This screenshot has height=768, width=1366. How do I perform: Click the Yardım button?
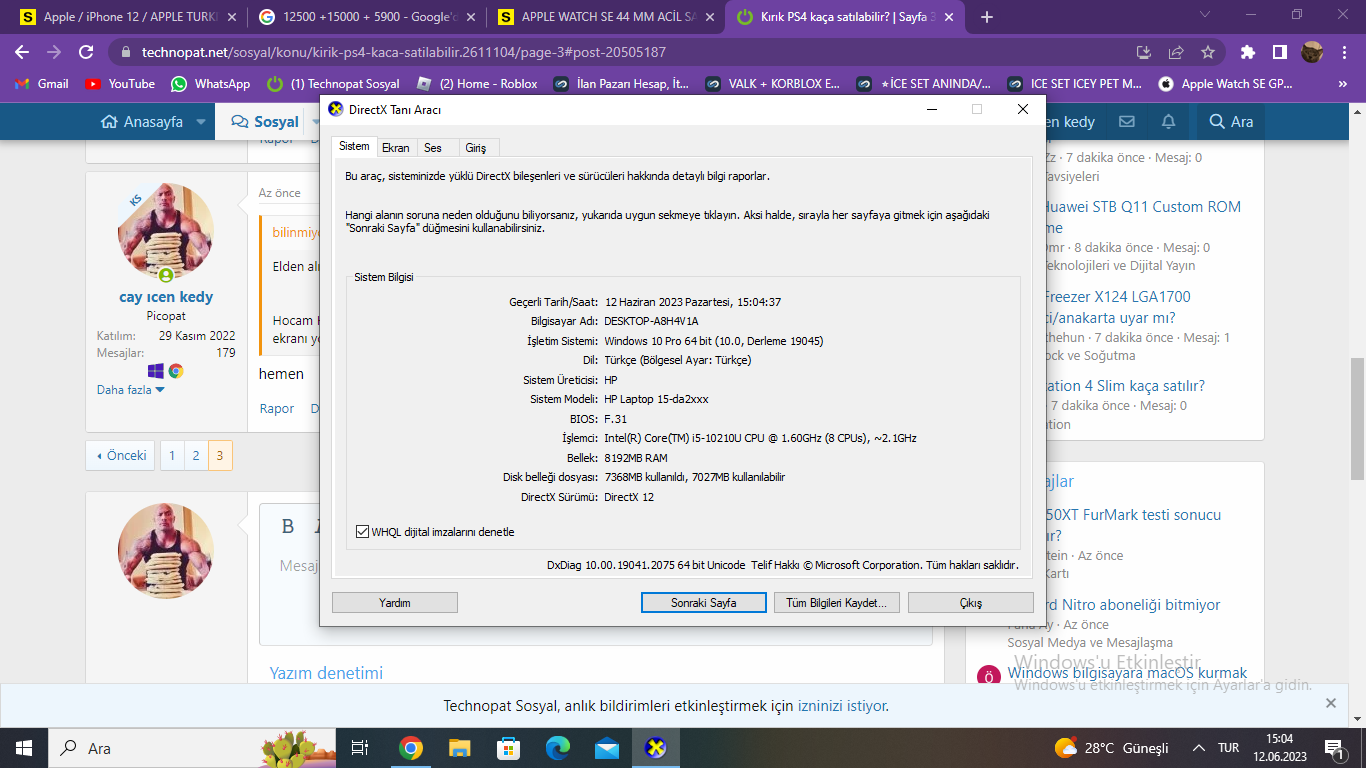[x=395, y=603]
